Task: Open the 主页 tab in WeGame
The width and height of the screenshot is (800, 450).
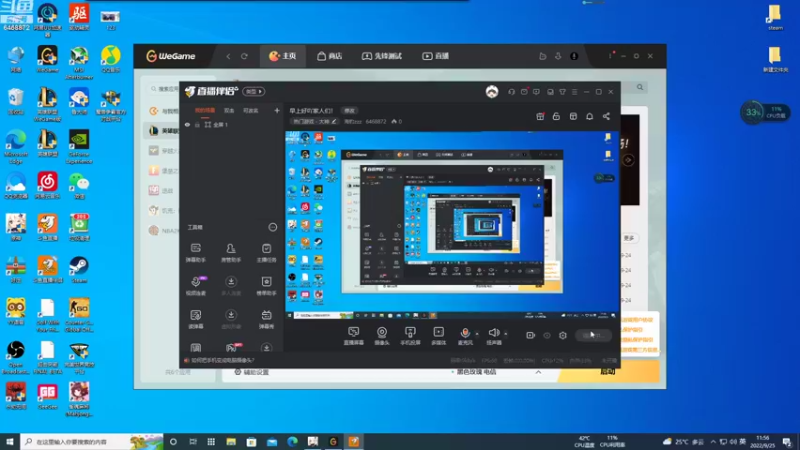Action: coord(283,56)
